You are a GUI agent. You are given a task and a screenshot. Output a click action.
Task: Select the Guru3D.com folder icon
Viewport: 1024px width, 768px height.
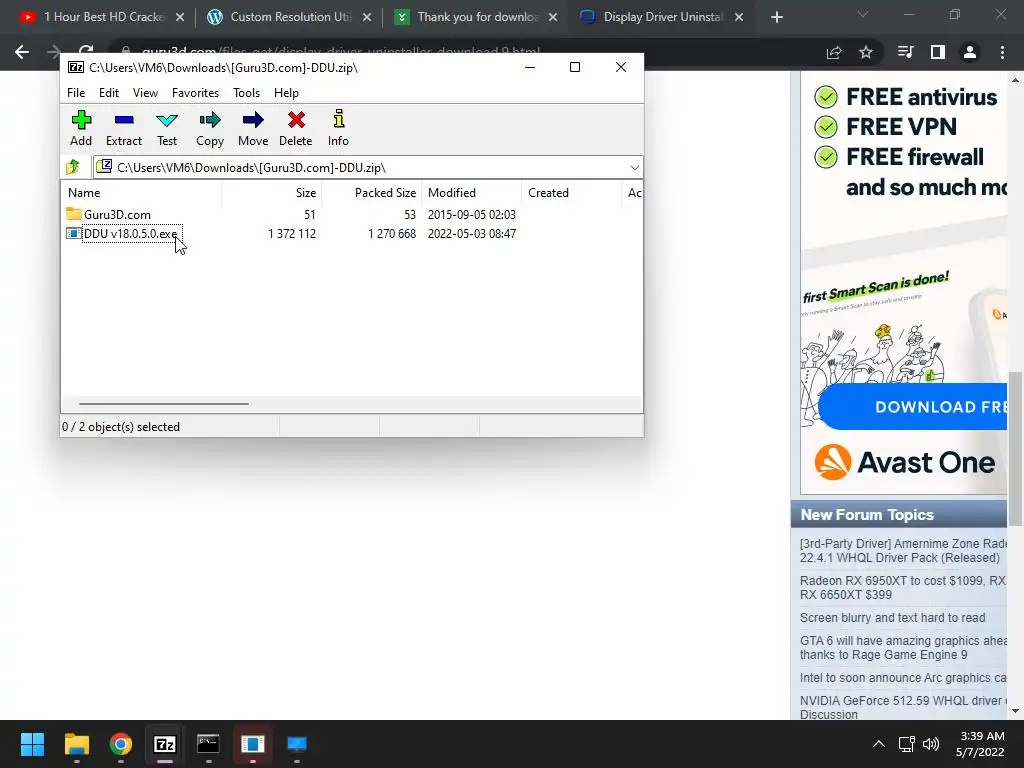point(74,214)
